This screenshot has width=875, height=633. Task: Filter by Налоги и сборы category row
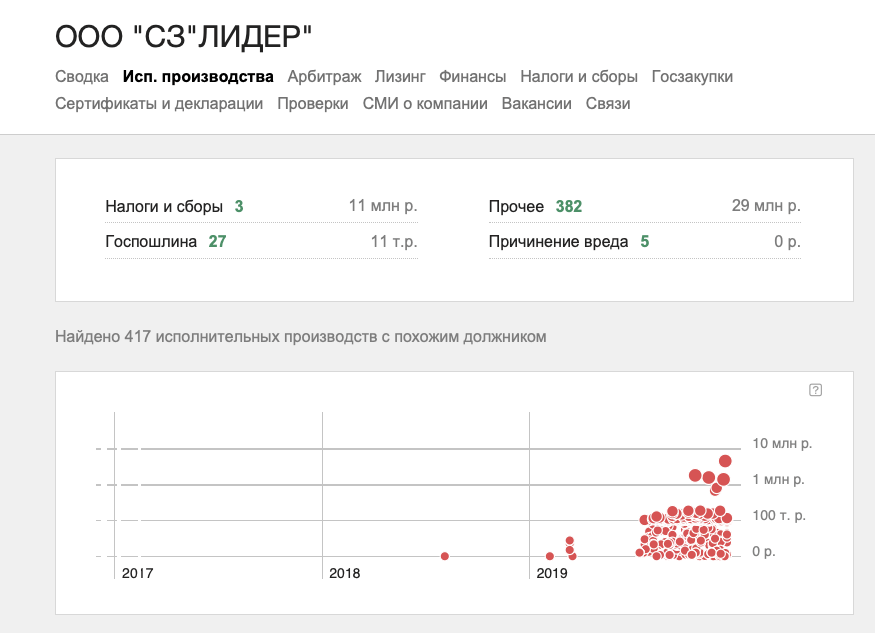click(x=261, y=207)
